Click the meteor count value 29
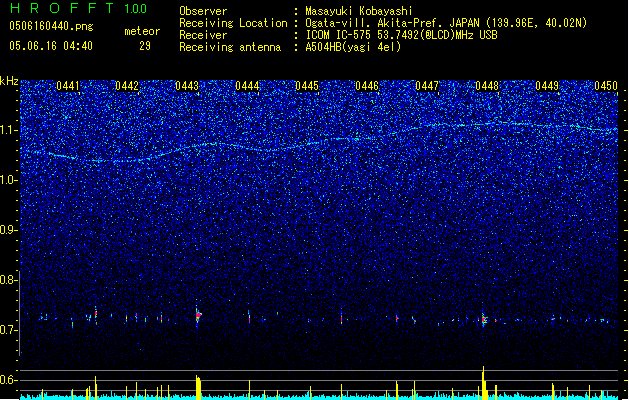 pyautogui.click(x=145, y=46)
